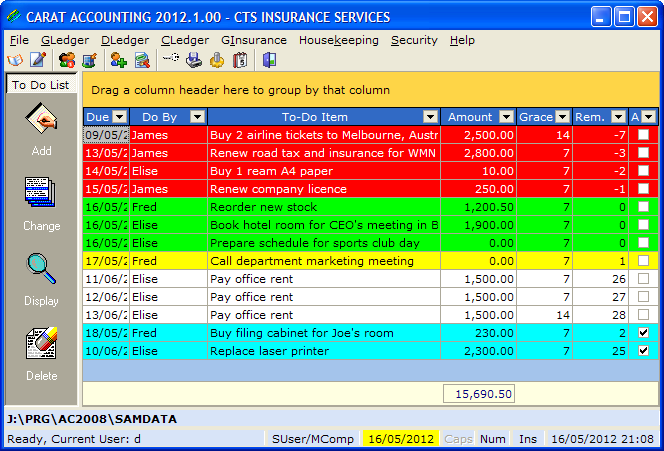
Task: Click the yellow gear stamp toolbar icon
Action: tap(217, 60)
